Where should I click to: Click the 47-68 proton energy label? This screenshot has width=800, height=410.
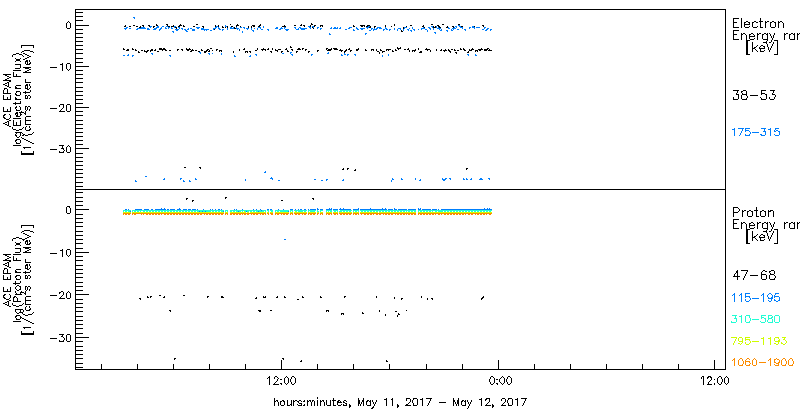coord(754,276)
